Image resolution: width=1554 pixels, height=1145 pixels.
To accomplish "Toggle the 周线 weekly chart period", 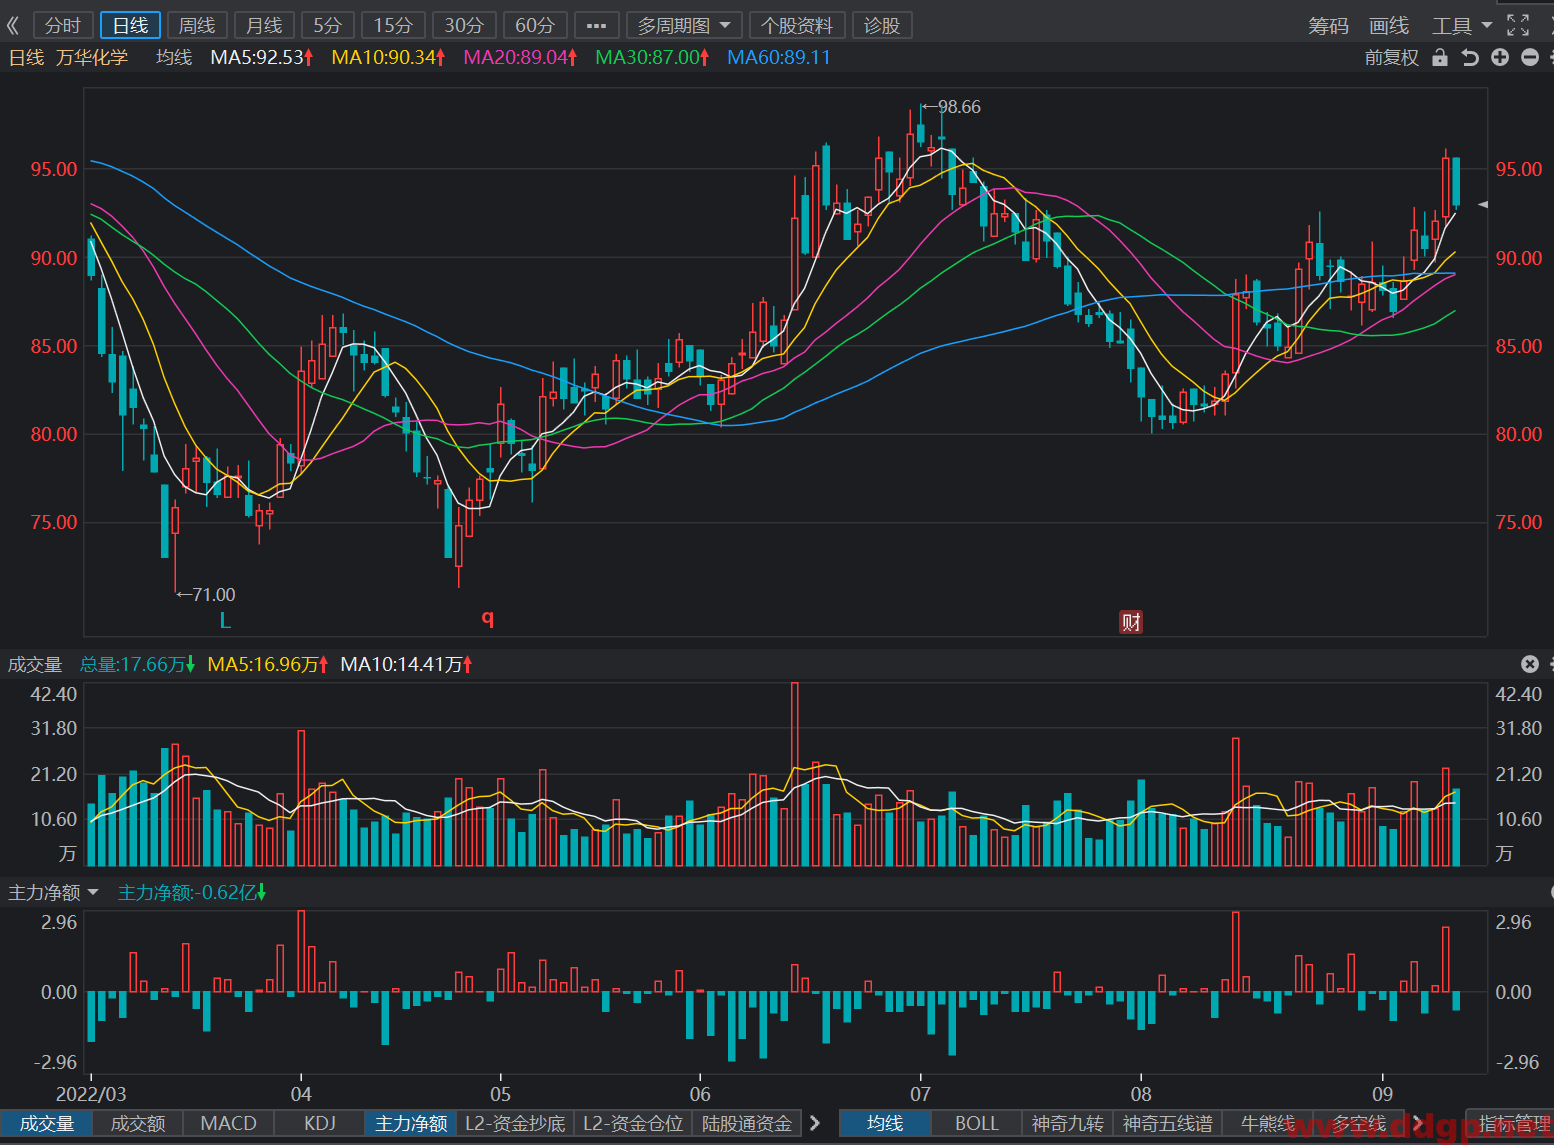I will [197, 25].
